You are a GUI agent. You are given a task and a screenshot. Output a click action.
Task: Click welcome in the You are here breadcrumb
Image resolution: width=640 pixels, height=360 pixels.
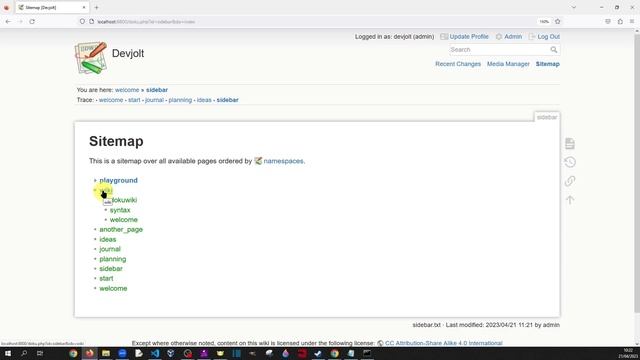[127, 90]
